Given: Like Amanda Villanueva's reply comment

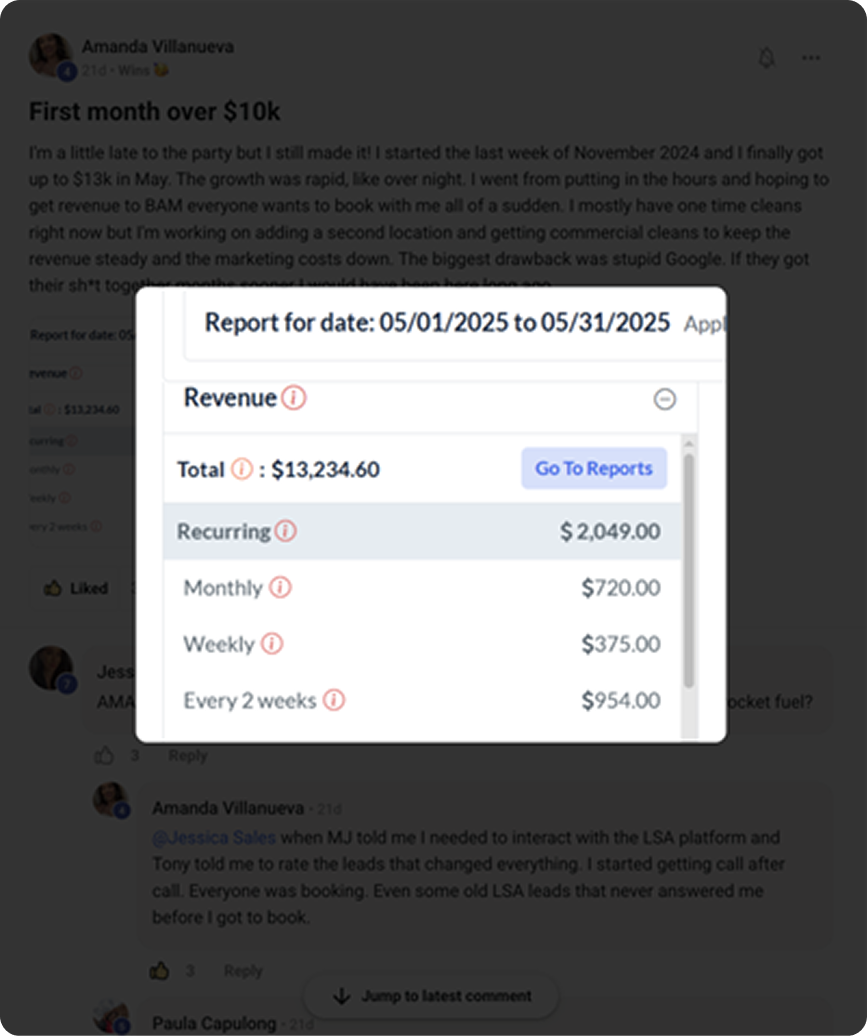Looking at the screenshot, I should [x=160, y=970].
